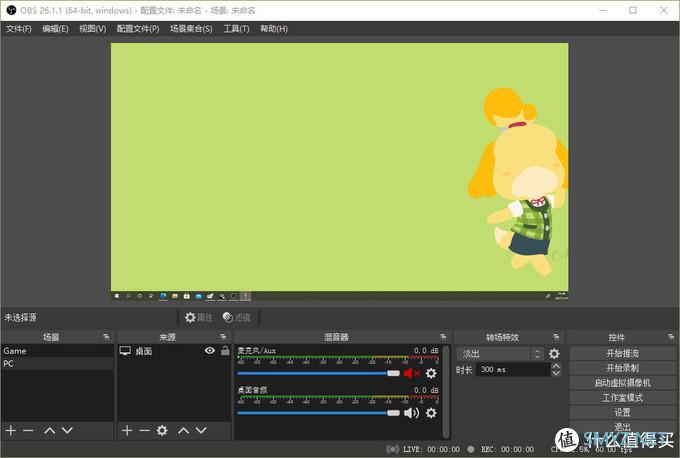680x458 pixels.
Task: Open the 工具(T) menu
Action: click(236, 29)
